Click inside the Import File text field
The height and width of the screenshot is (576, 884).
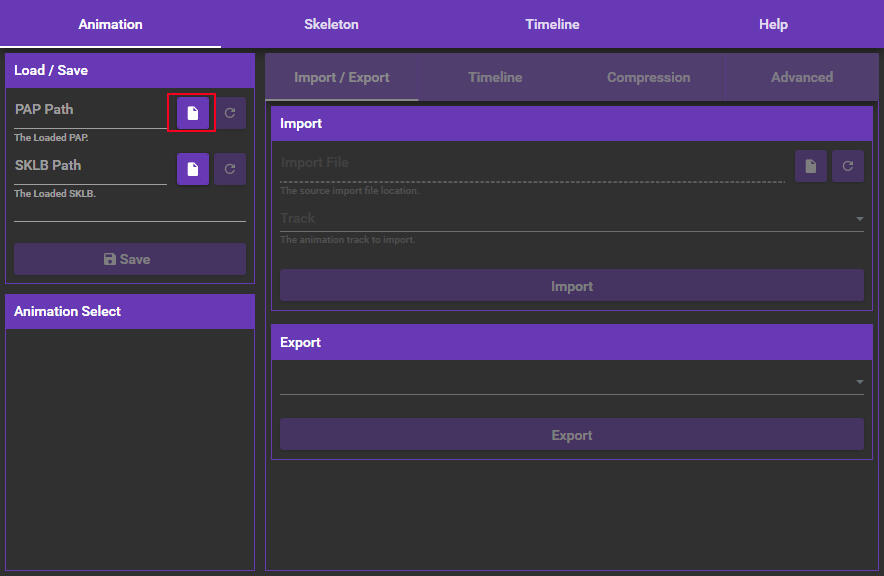point(500,162)
